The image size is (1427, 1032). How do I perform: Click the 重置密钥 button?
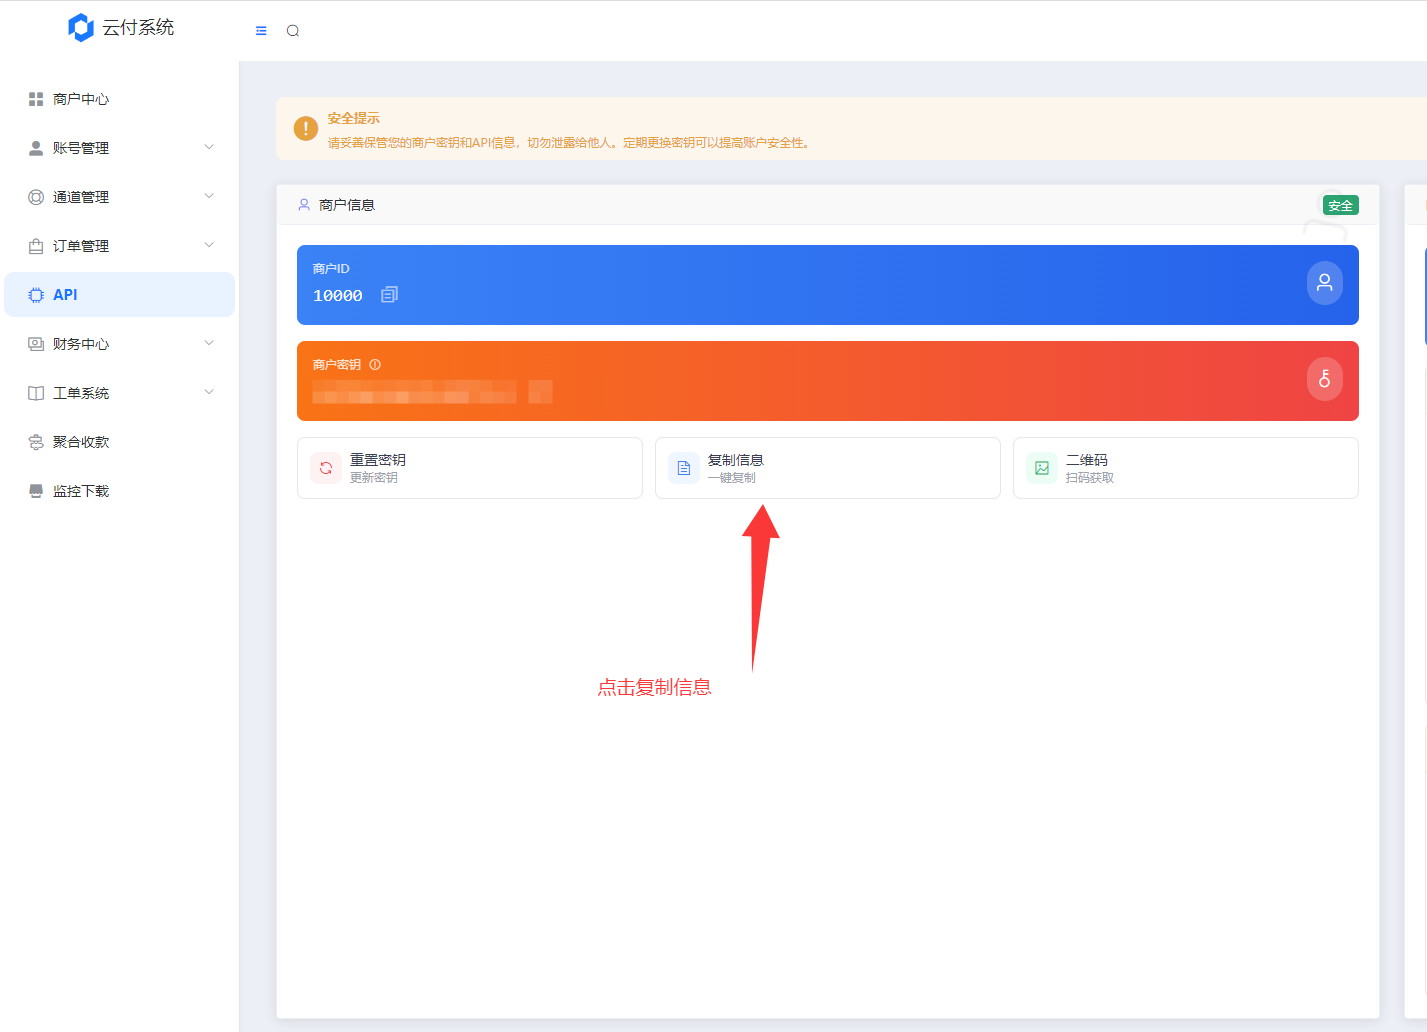470,468
